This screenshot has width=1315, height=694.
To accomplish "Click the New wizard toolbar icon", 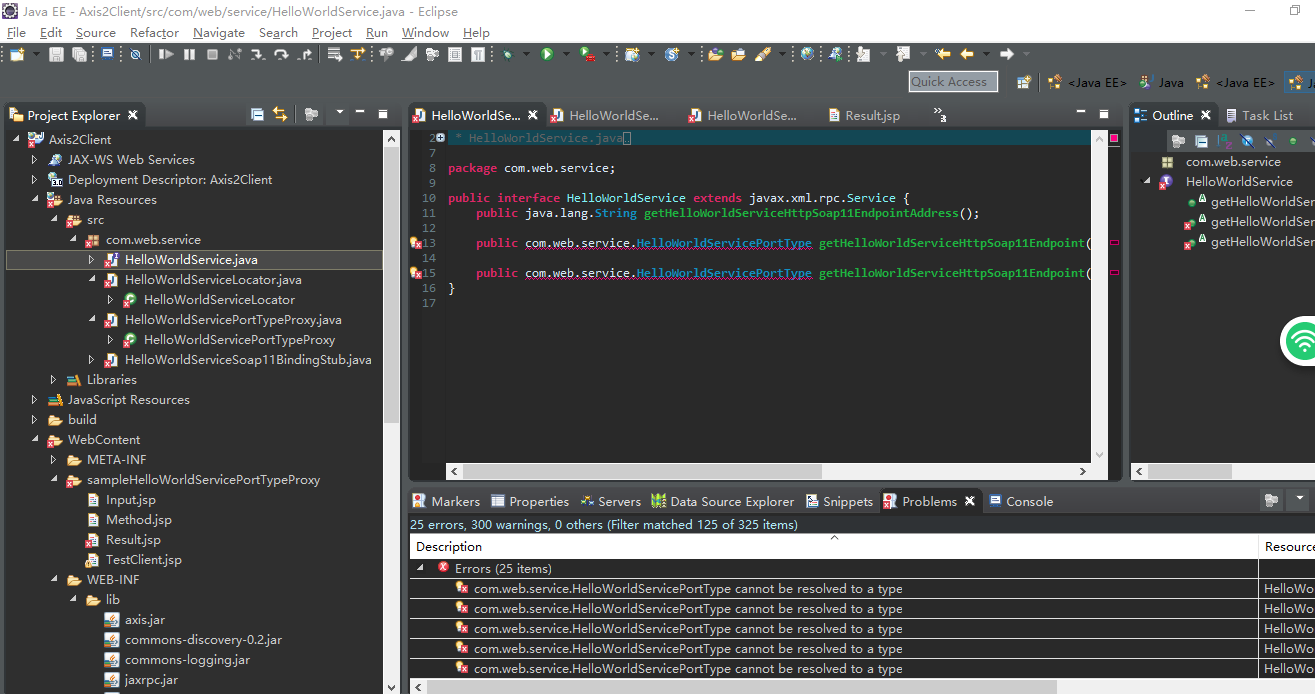I will (17, 54).
